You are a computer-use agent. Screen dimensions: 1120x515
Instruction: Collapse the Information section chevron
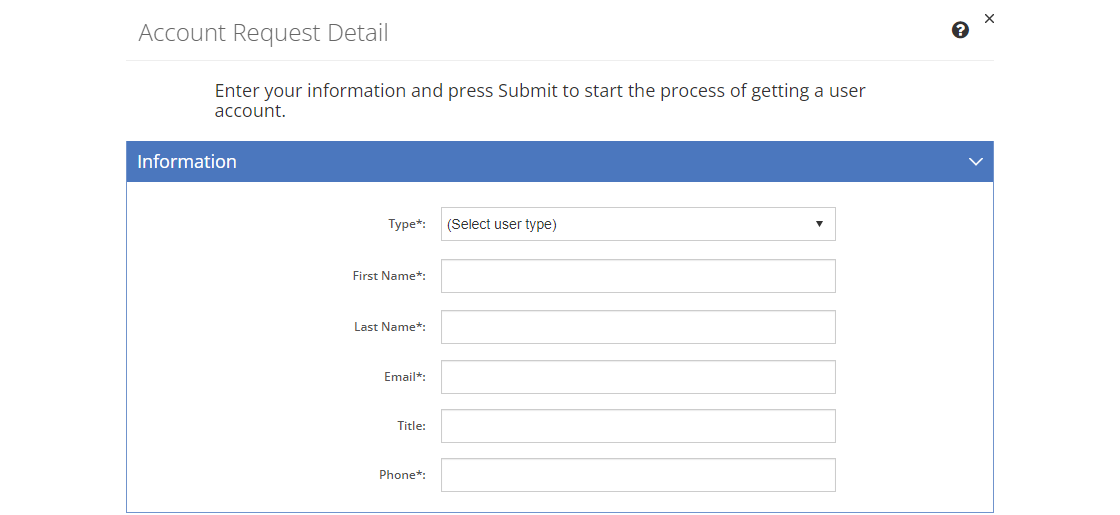[976, 162]
